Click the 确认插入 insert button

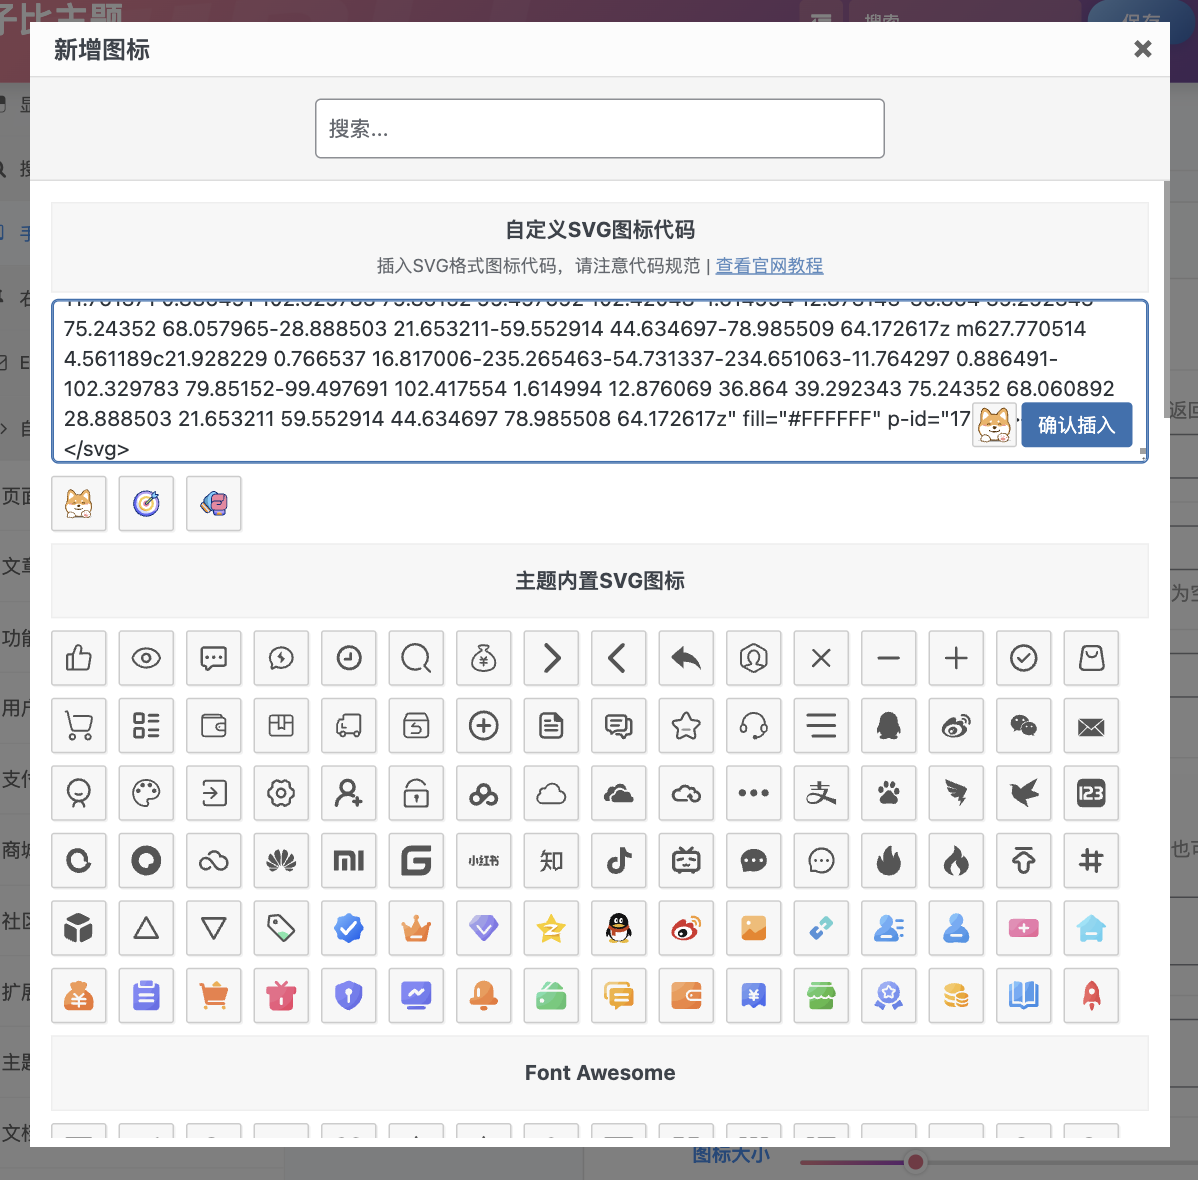point(1077,425)
